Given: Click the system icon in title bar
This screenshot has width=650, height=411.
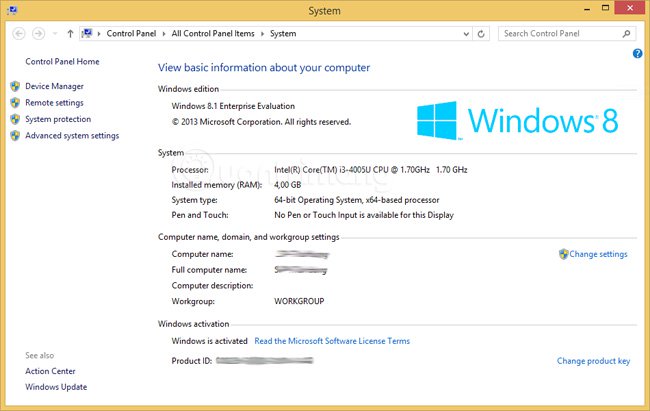Looking at the screenshot, I should tap(12, 10).
